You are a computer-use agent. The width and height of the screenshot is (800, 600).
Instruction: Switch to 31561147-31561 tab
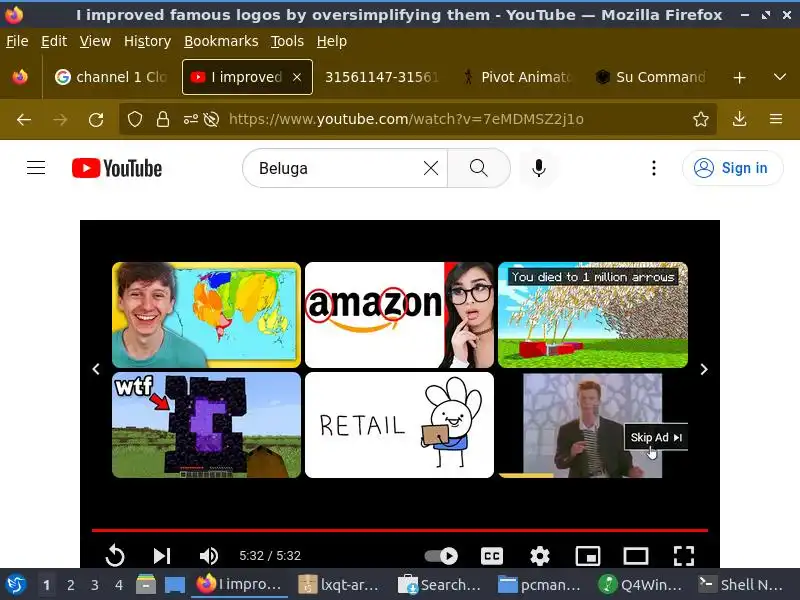(382, 77)
